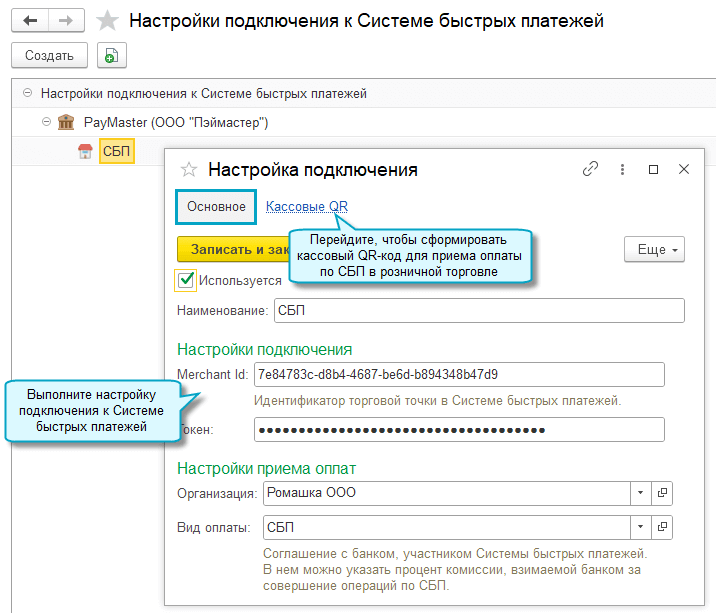Collapse the PayMaster tree node
The image size is (716, 613).
[46, 122]
